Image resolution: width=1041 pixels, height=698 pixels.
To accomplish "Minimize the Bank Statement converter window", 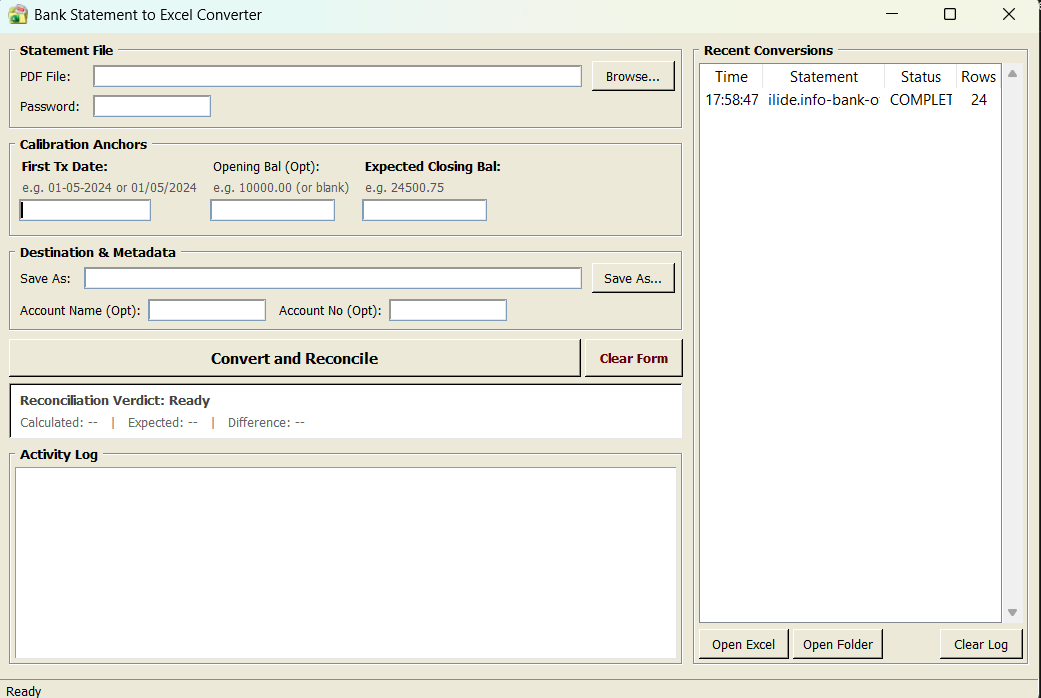I will pos(892,14).
